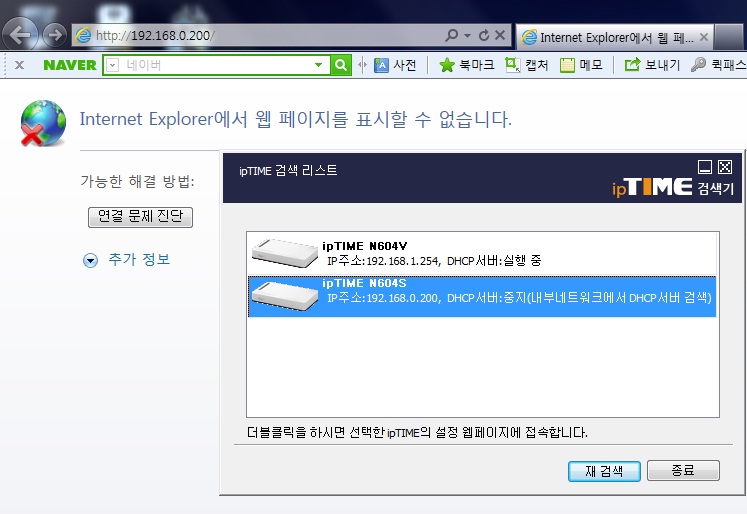Click the router image for N604S

(x=284, y=296)
